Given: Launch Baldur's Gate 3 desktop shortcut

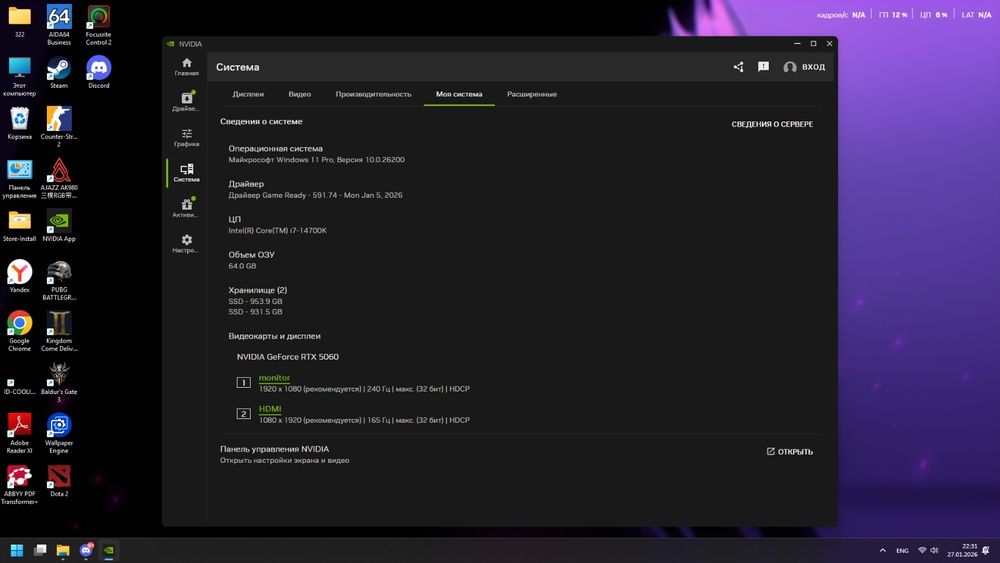Looking at the screenshot, I should click(59, 382).
